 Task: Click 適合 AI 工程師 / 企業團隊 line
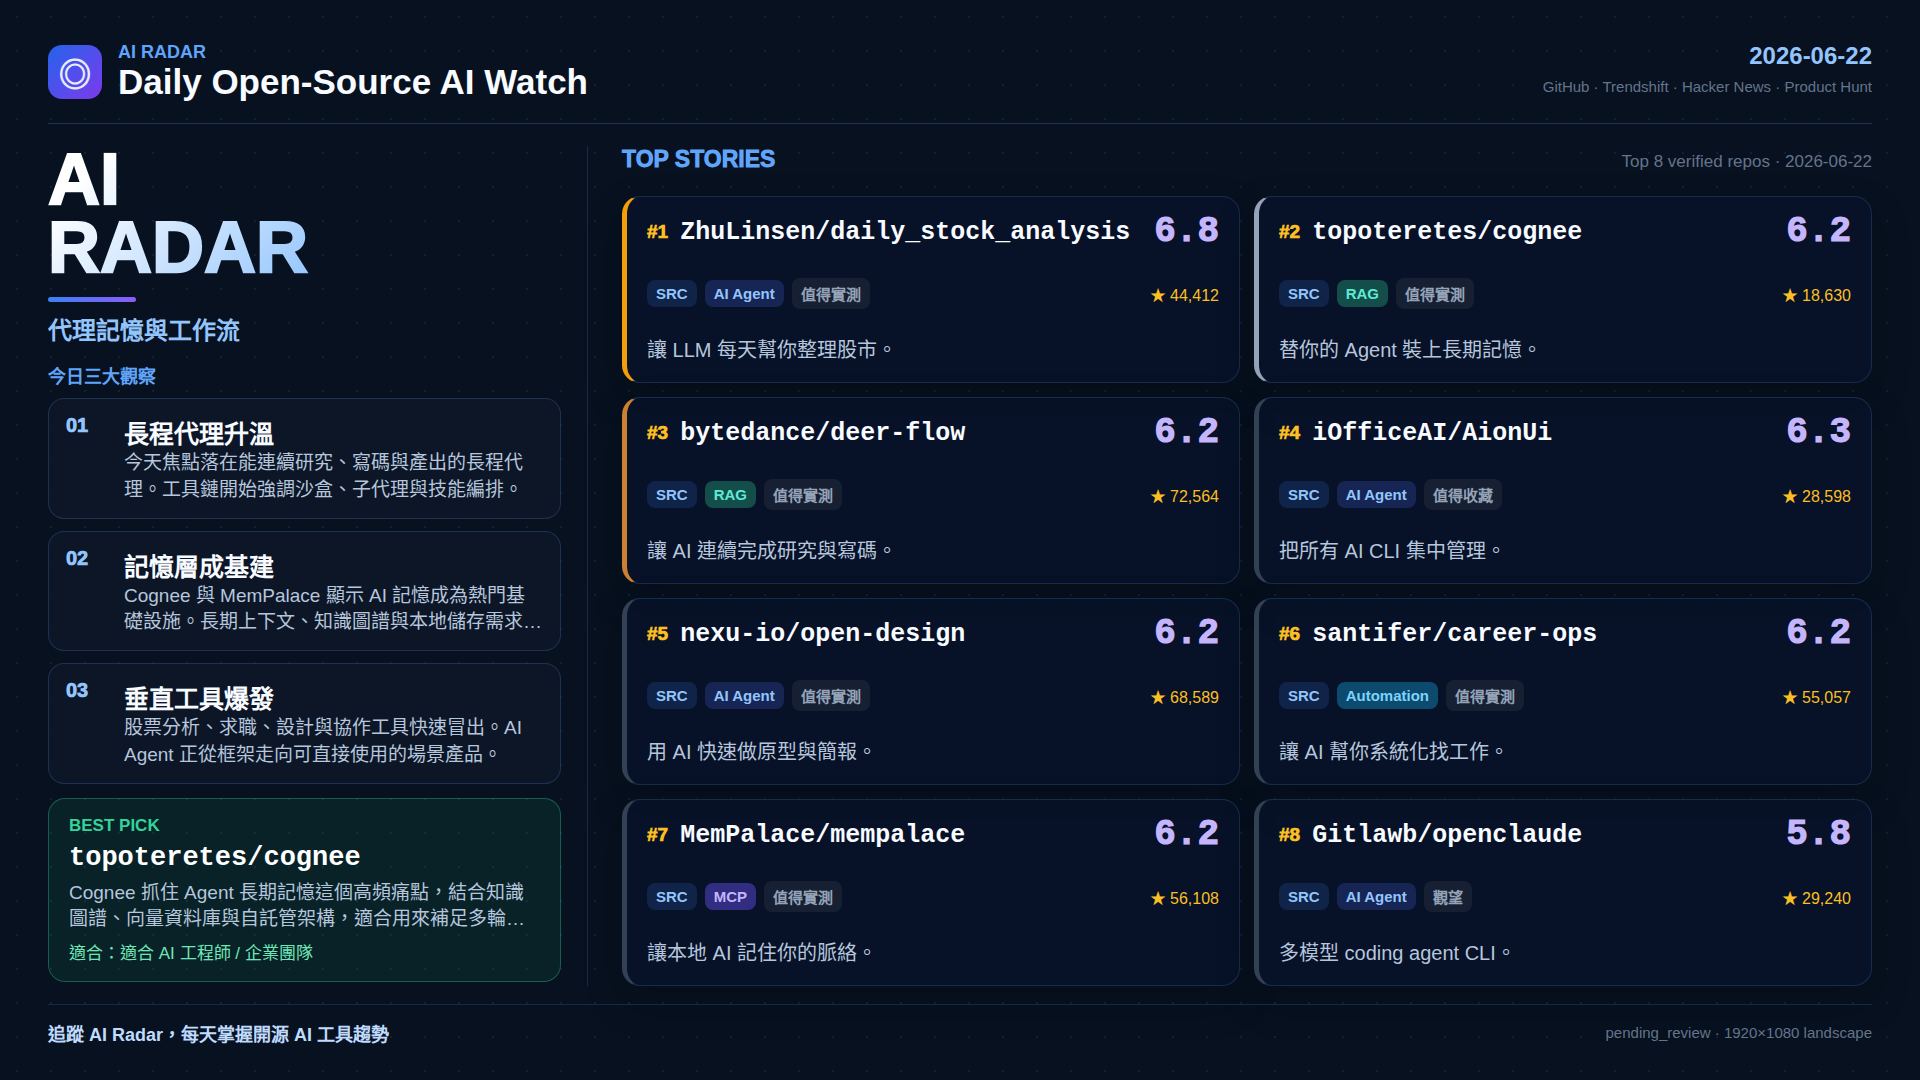pyautogui.click(x=191, y=953)
